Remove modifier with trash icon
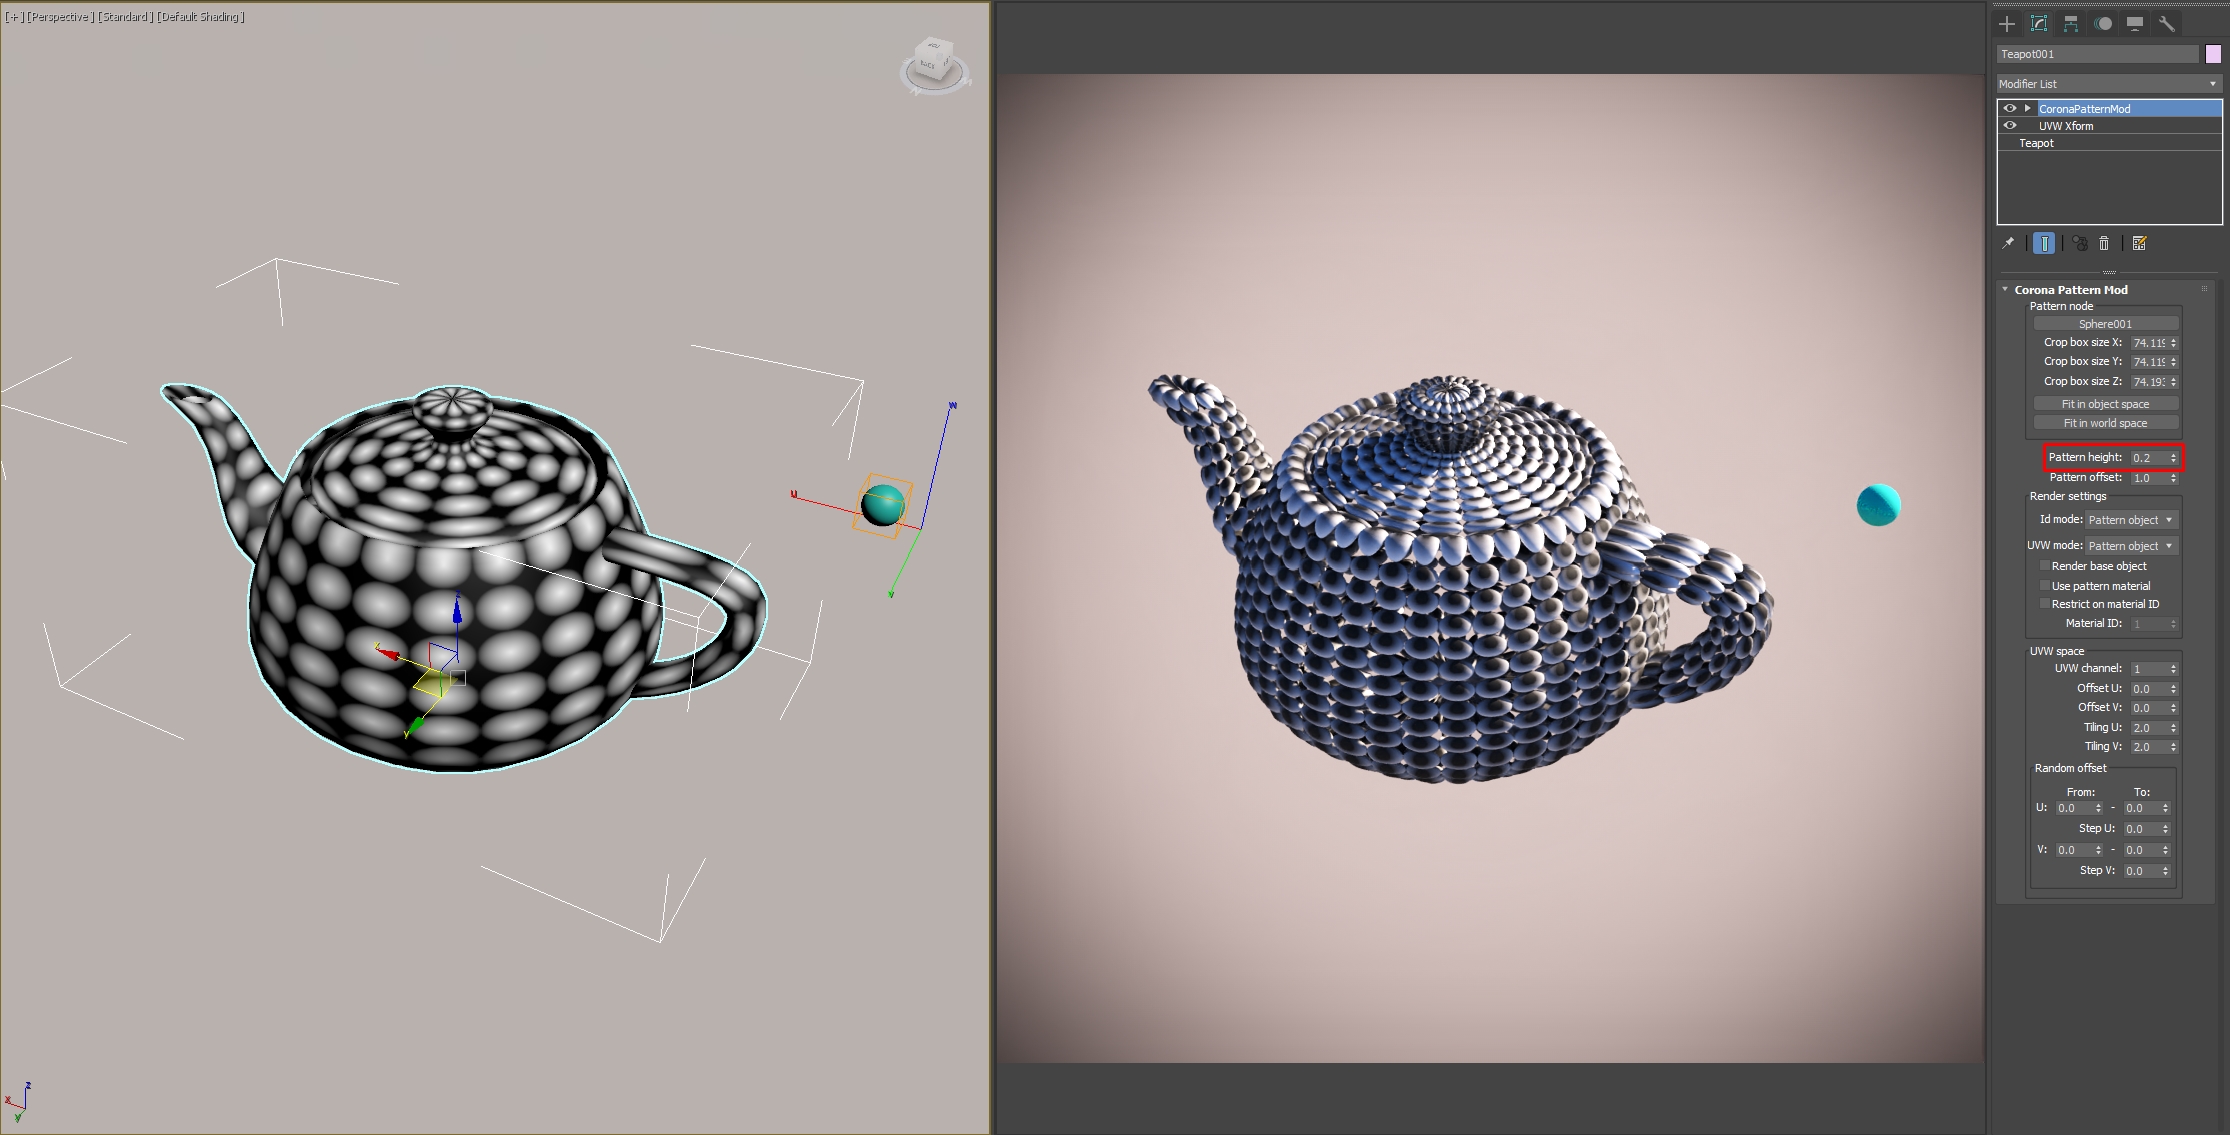The width and height of the screenshot is (2230, 1135). point(2104,243)
